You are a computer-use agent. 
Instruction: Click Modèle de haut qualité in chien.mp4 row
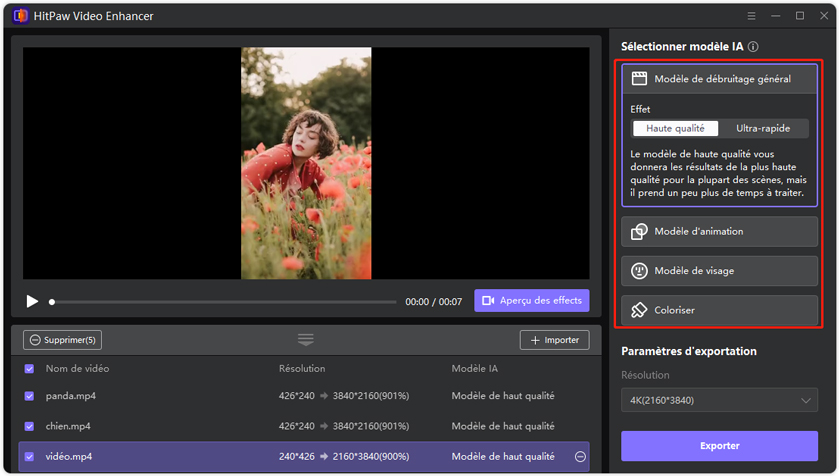point(503,426)
